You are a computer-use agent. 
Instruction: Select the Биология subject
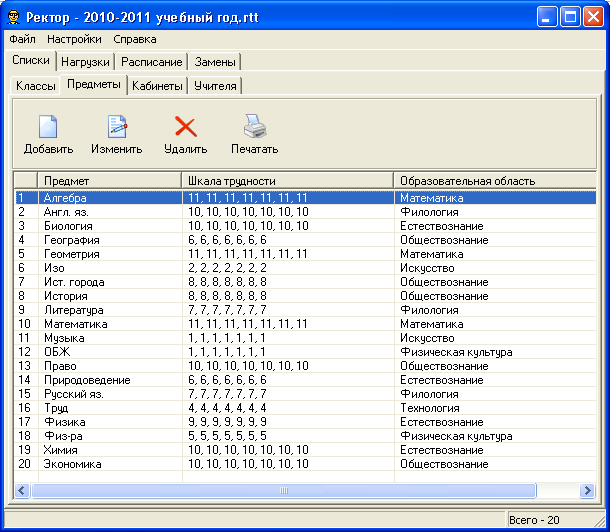click(x=68, y=226)
